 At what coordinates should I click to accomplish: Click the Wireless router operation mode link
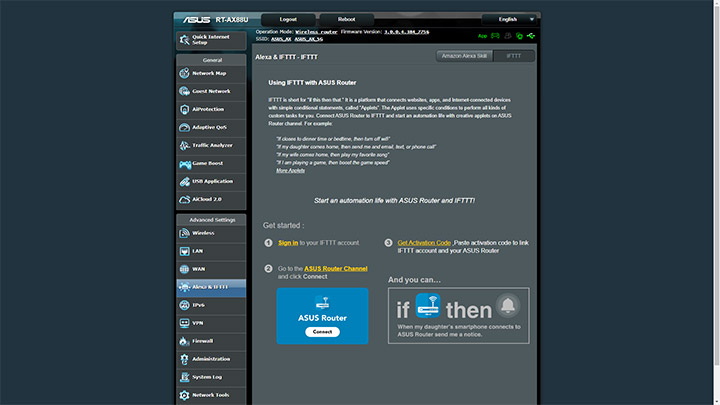(316, 32)
